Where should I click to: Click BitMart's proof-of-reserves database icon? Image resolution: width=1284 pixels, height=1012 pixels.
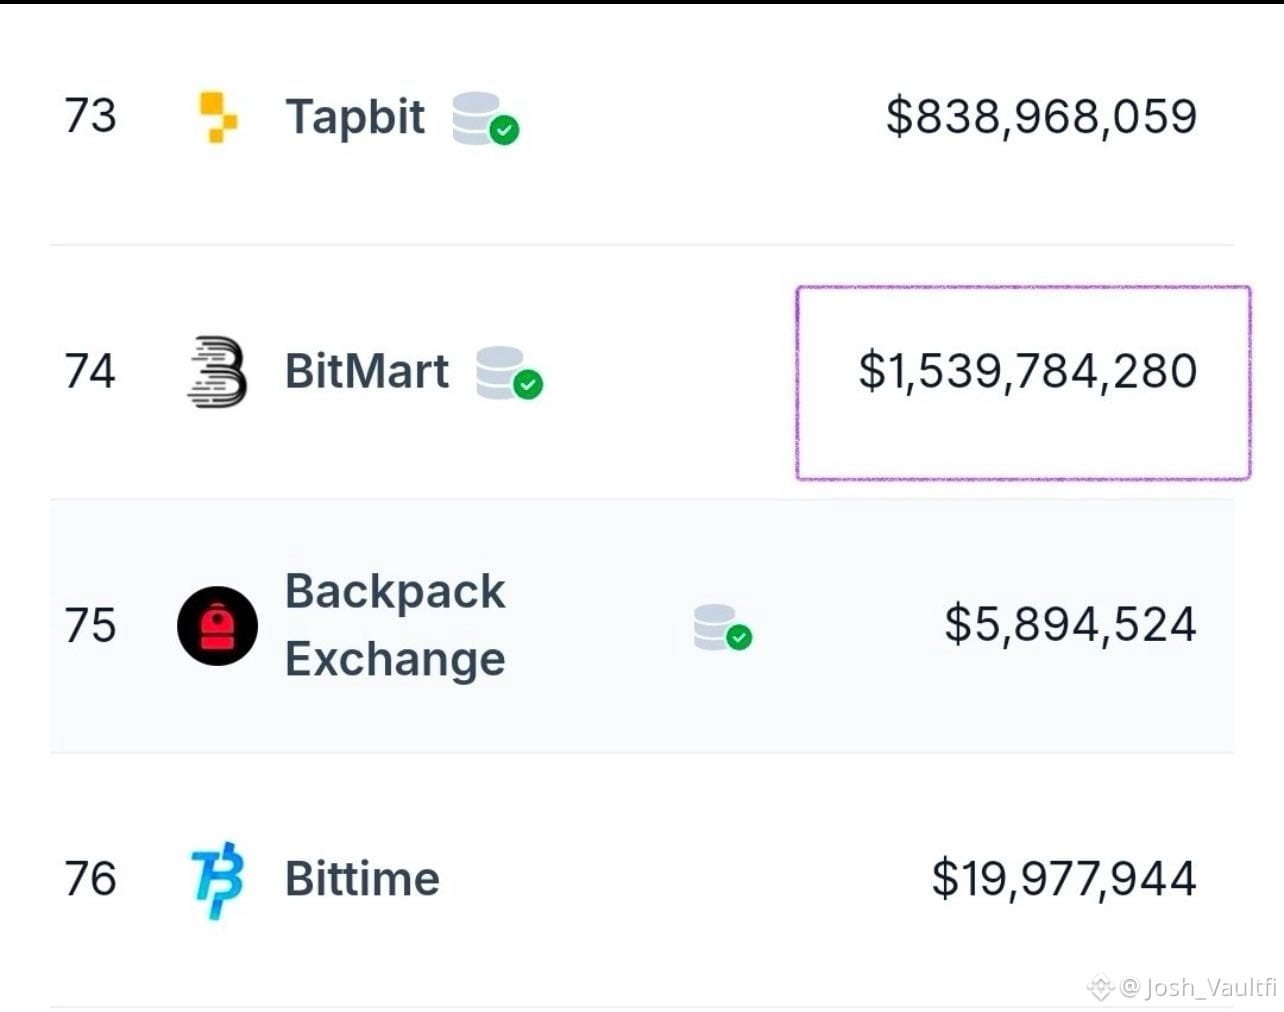509,373
